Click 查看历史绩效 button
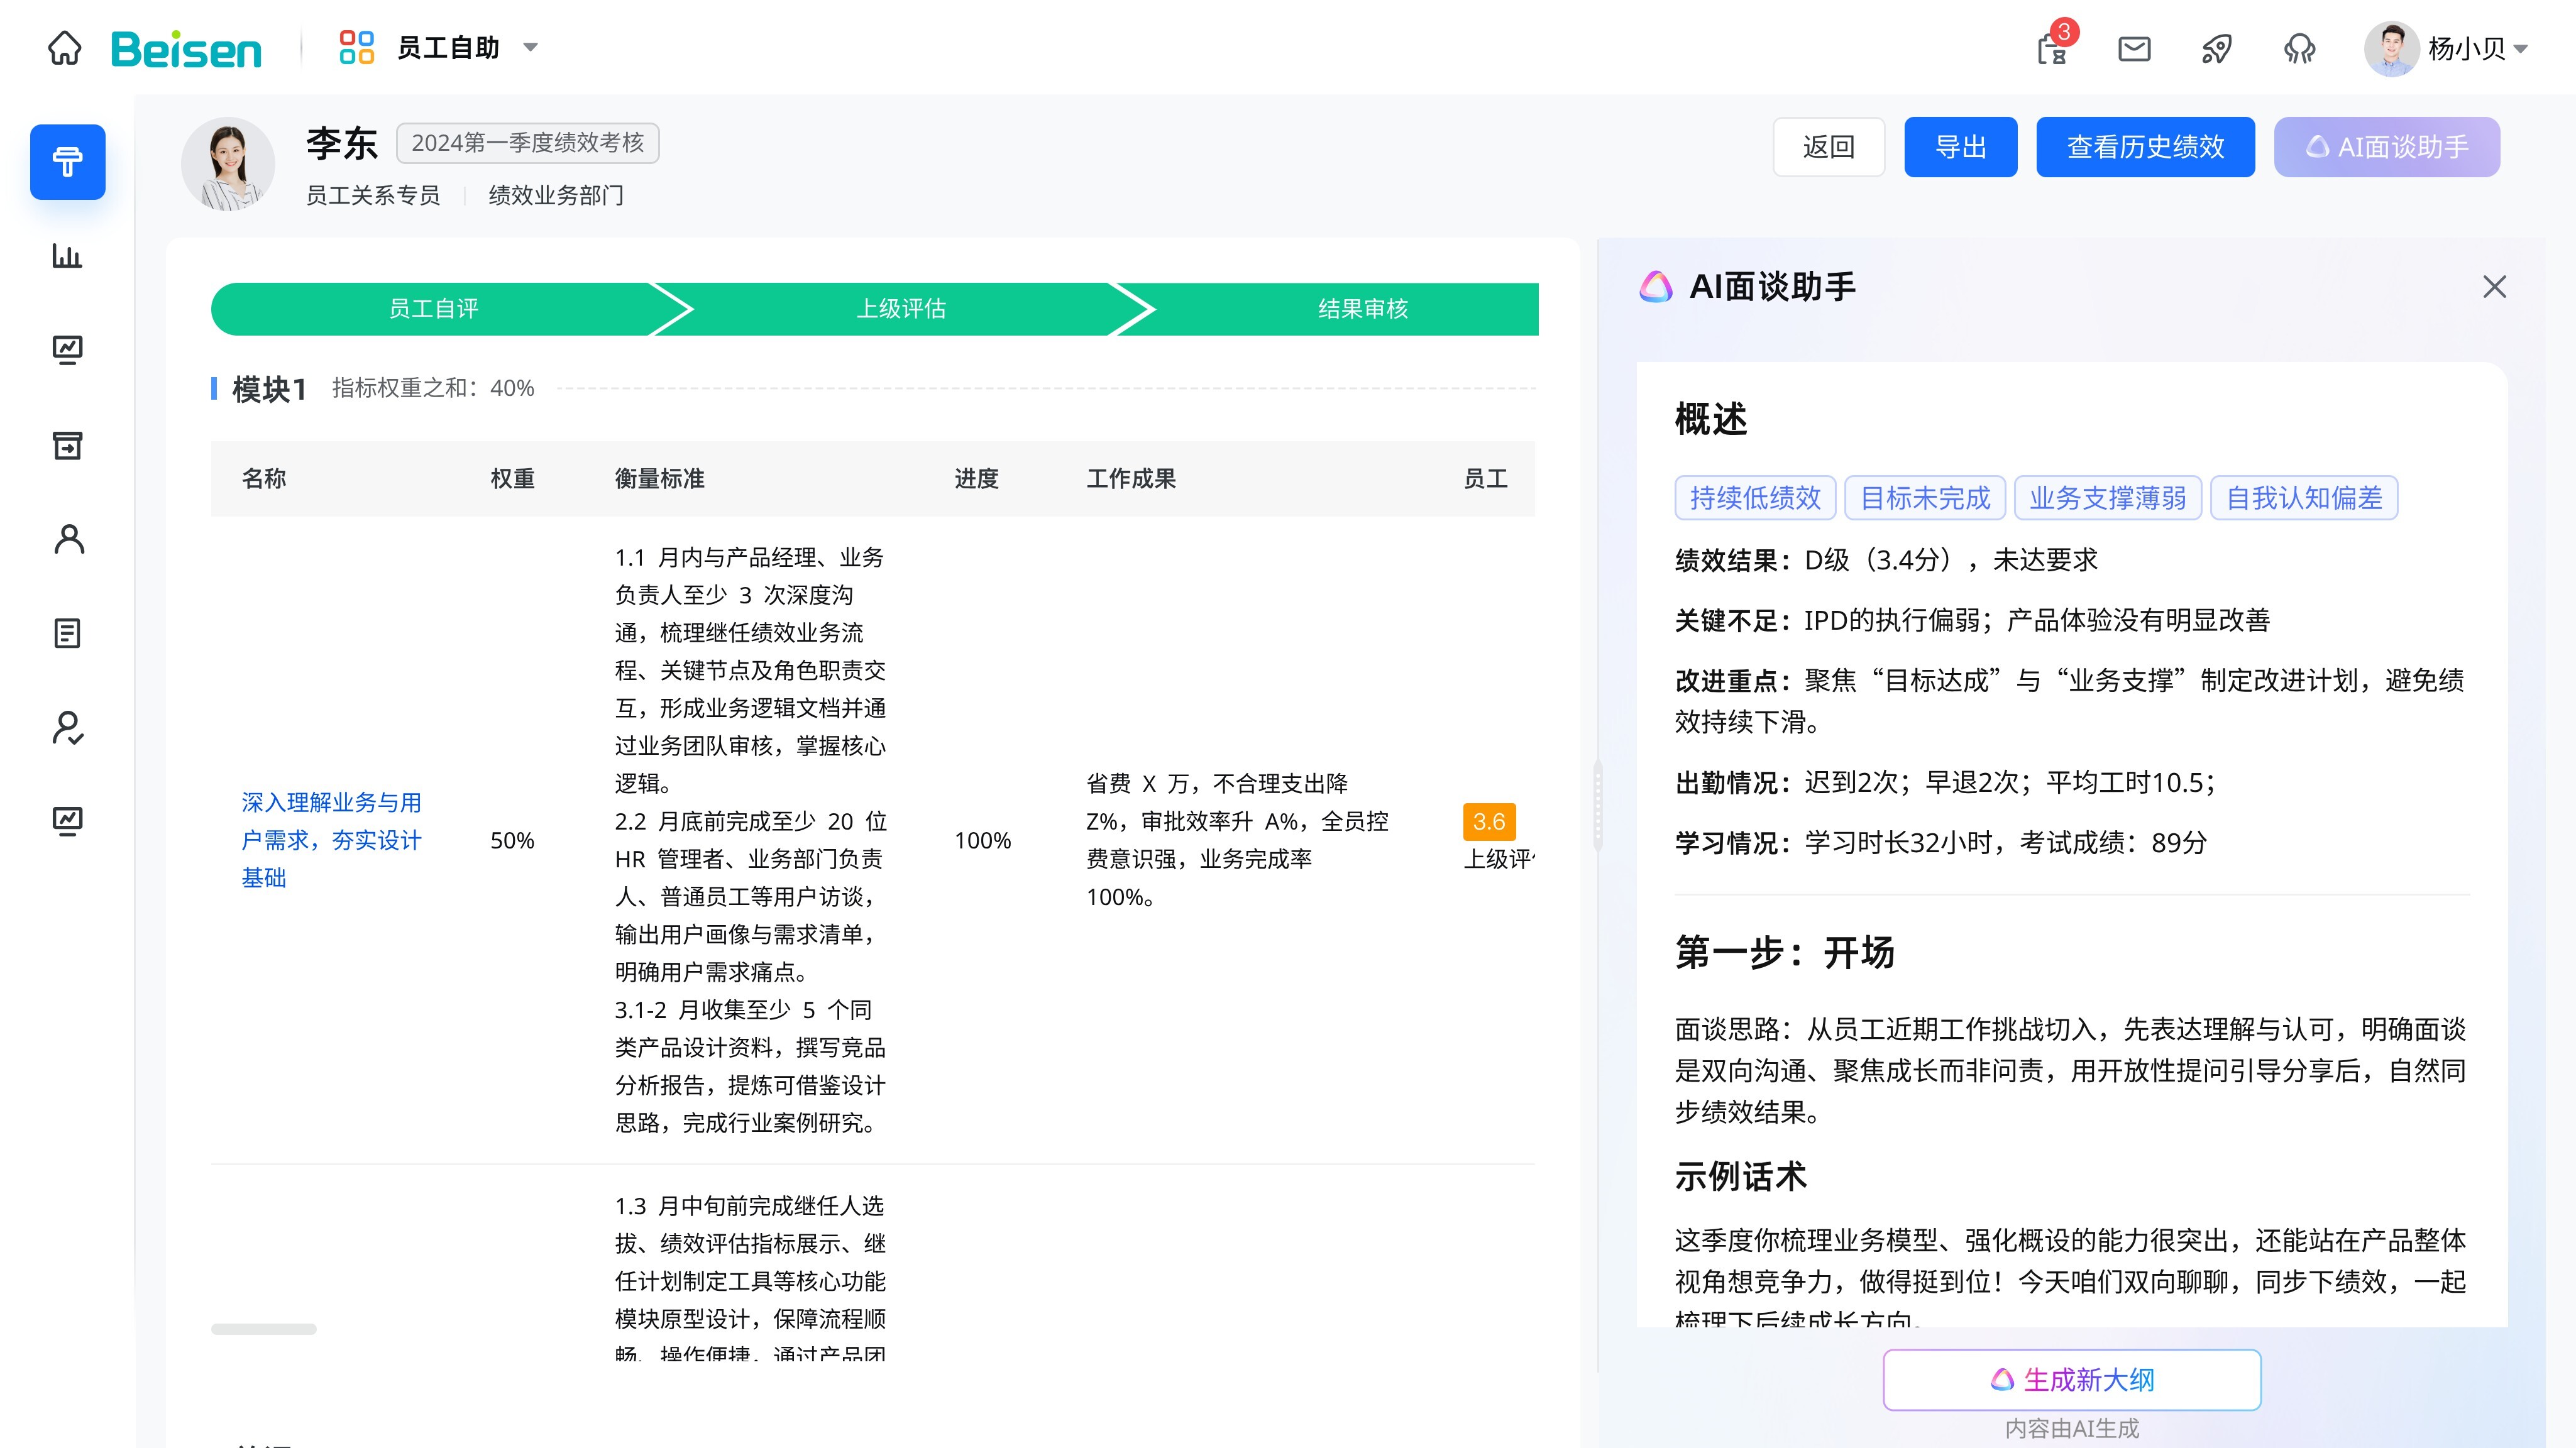Image resolution: width=2576 pixels, height=1448 pixels. (2145, 147)
